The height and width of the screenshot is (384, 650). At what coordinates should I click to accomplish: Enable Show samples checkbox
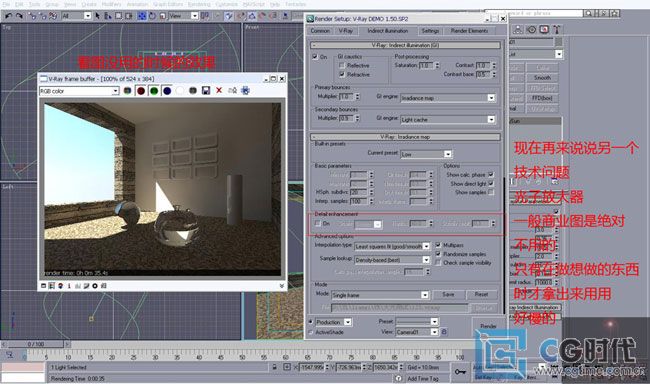click(x=491, y=192)
